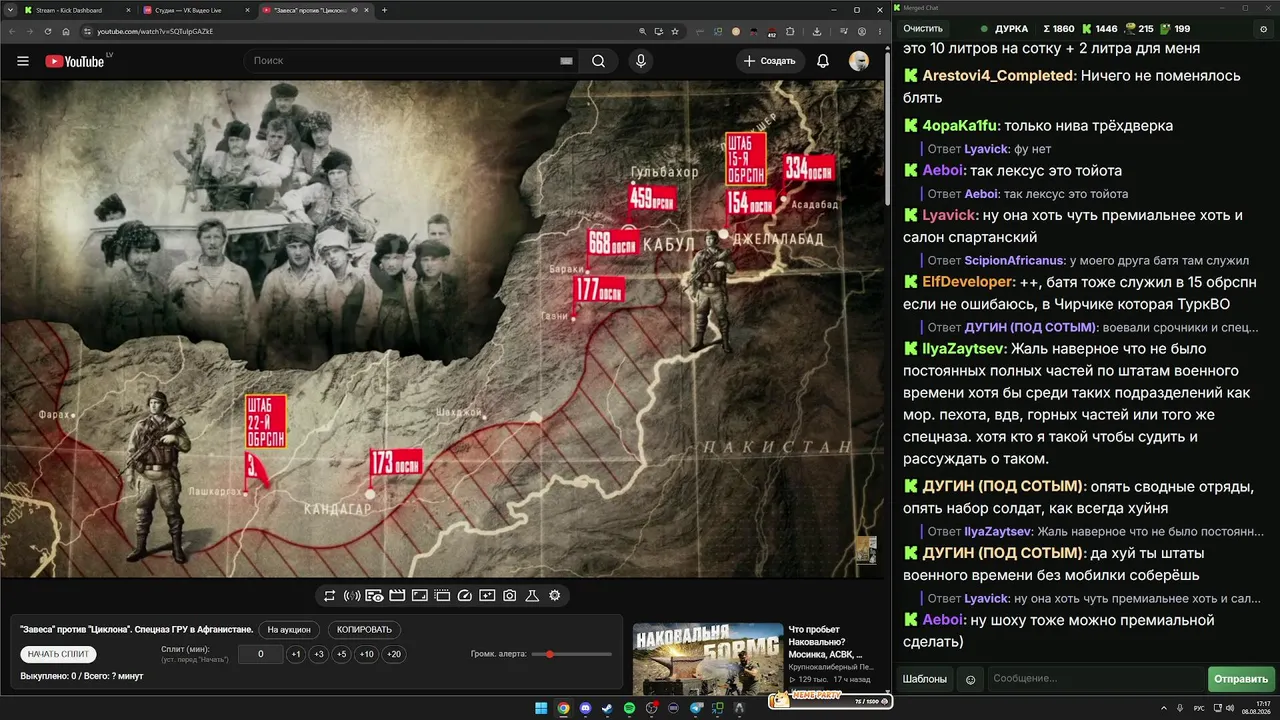Click the broadcast signal icon in video toolbar
Image resolution: width=1280 pixels, height=720 pixels.
[x=352, y=596]
